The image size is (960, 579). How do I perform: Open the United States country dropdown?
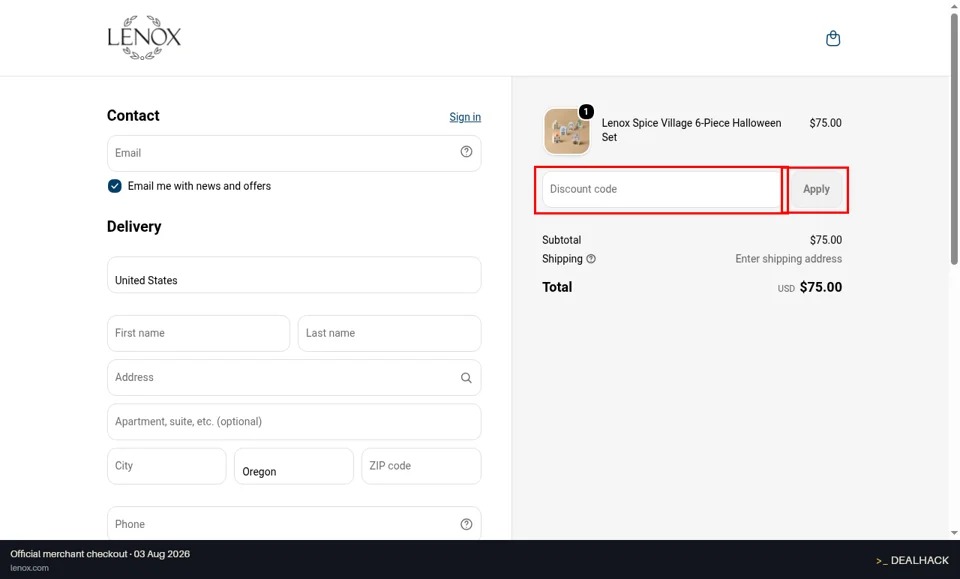point(294,275)
